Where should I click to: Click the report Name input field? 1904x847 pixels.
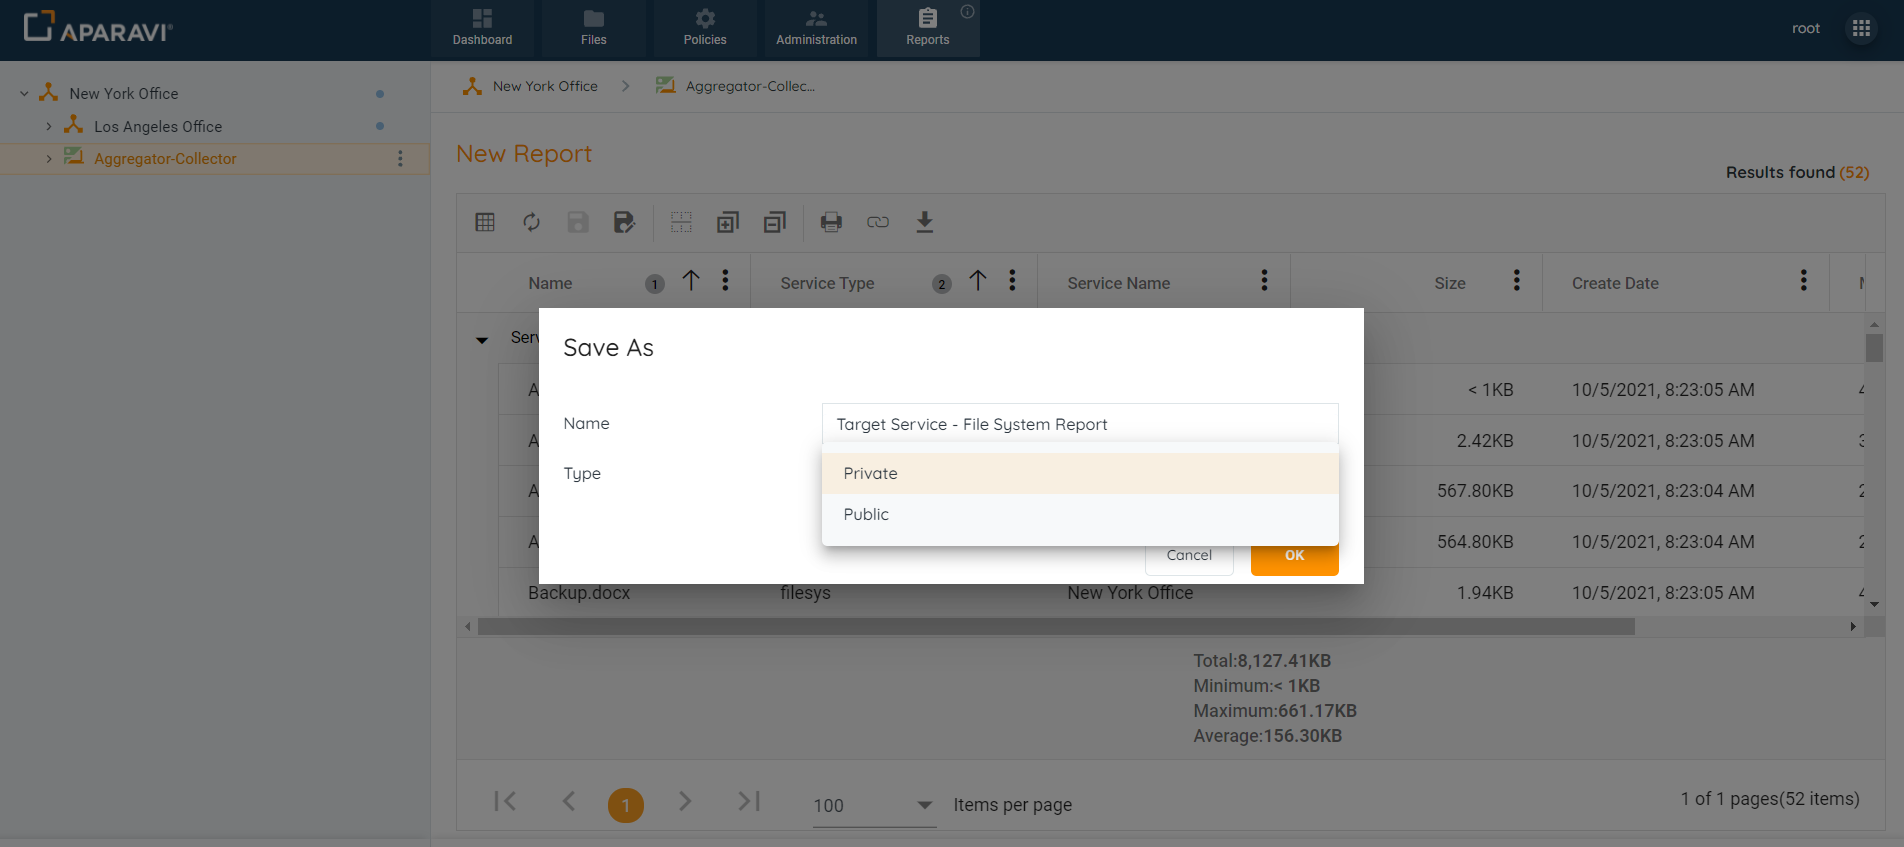click(1079, 424)
